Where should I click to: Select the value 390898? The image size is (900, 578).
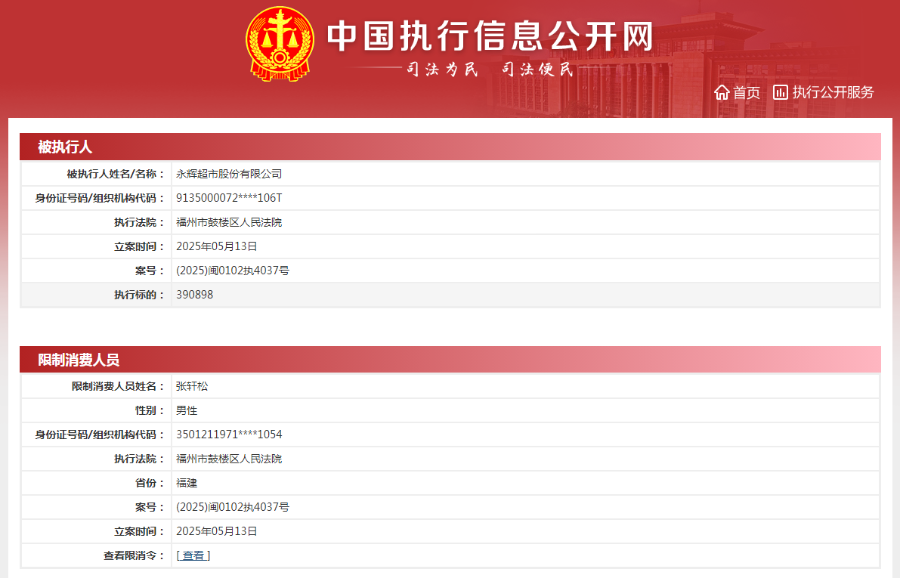tap(195, 294)
